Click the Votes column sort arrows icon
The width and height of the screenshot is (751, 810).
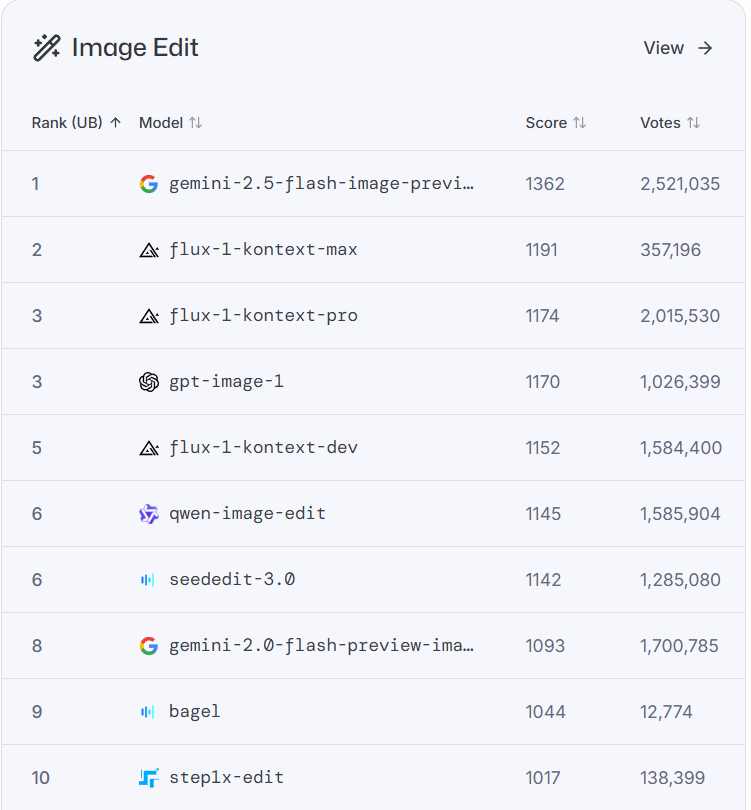694,123
